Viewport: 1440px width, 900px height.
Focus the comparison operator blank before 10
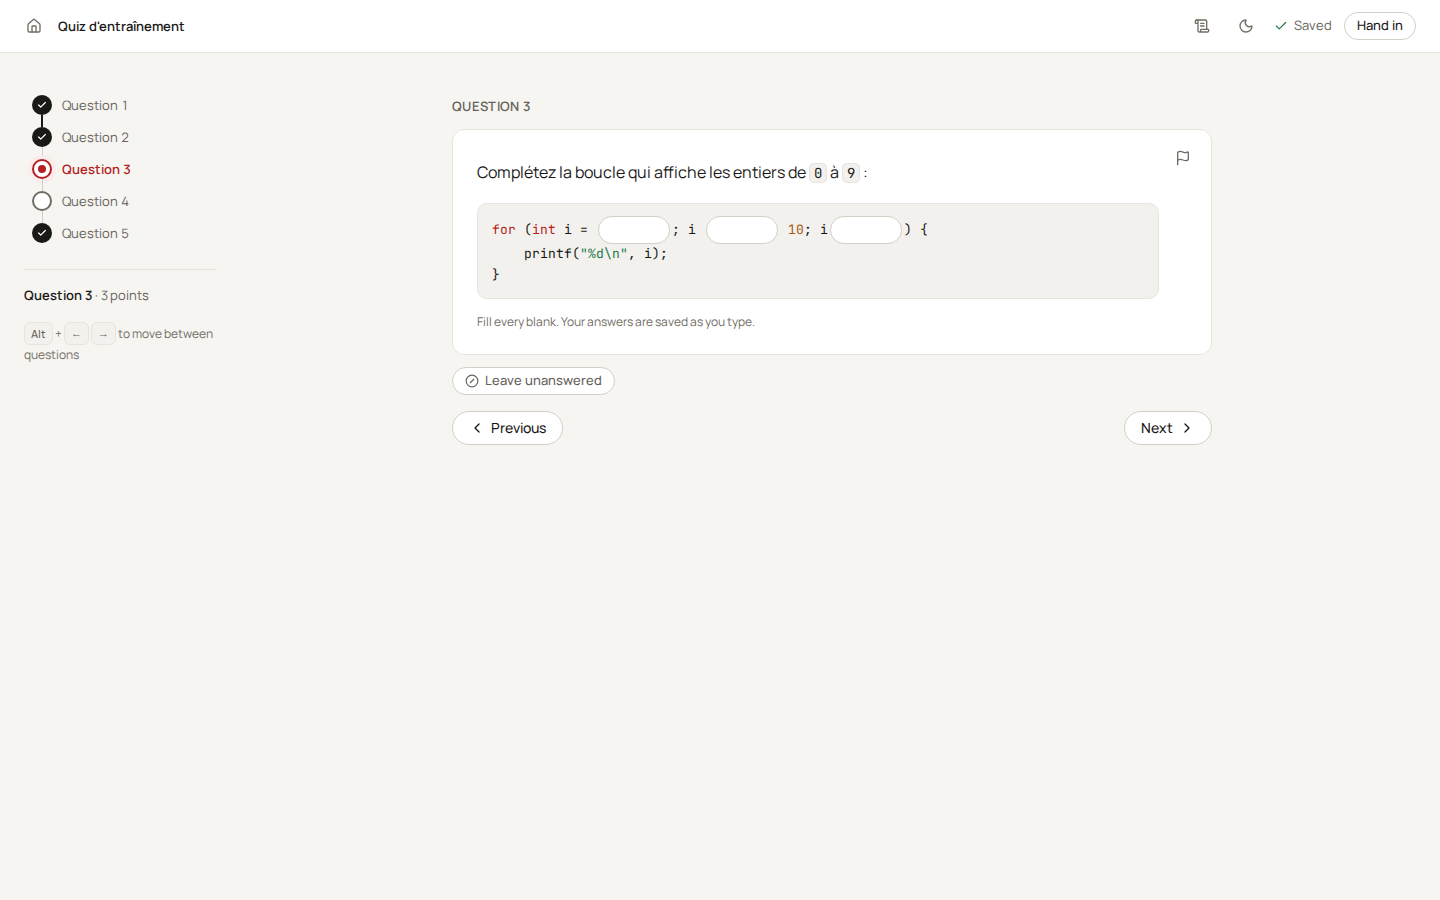coord(742,230)
